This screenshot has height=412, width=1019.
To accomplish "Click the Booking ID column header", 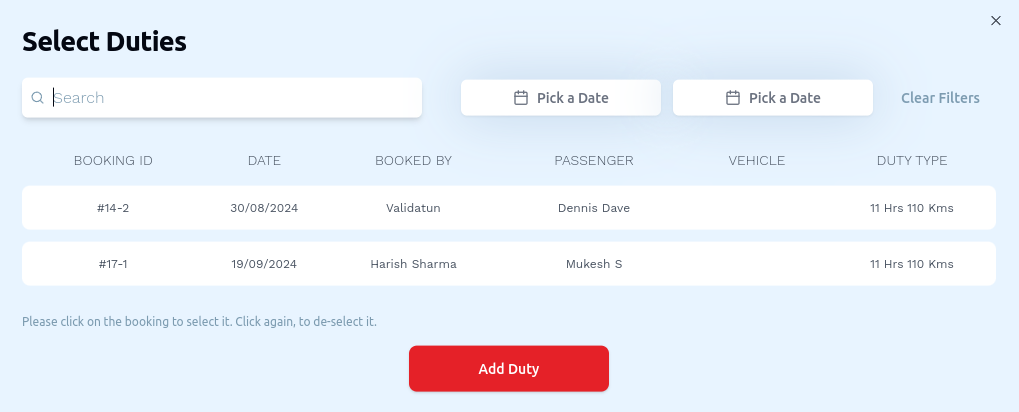I will (x=113, y=160).
